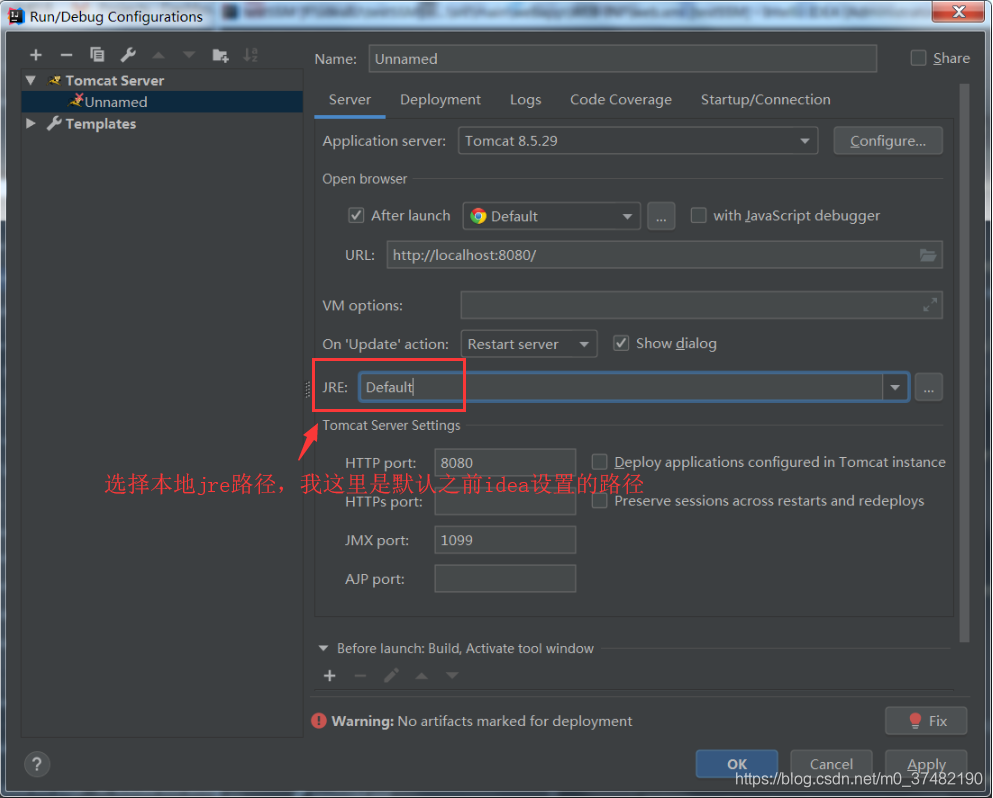Click the URL input field
The width and height of the screenshot is (993, 798).
(x=664, y=255)
